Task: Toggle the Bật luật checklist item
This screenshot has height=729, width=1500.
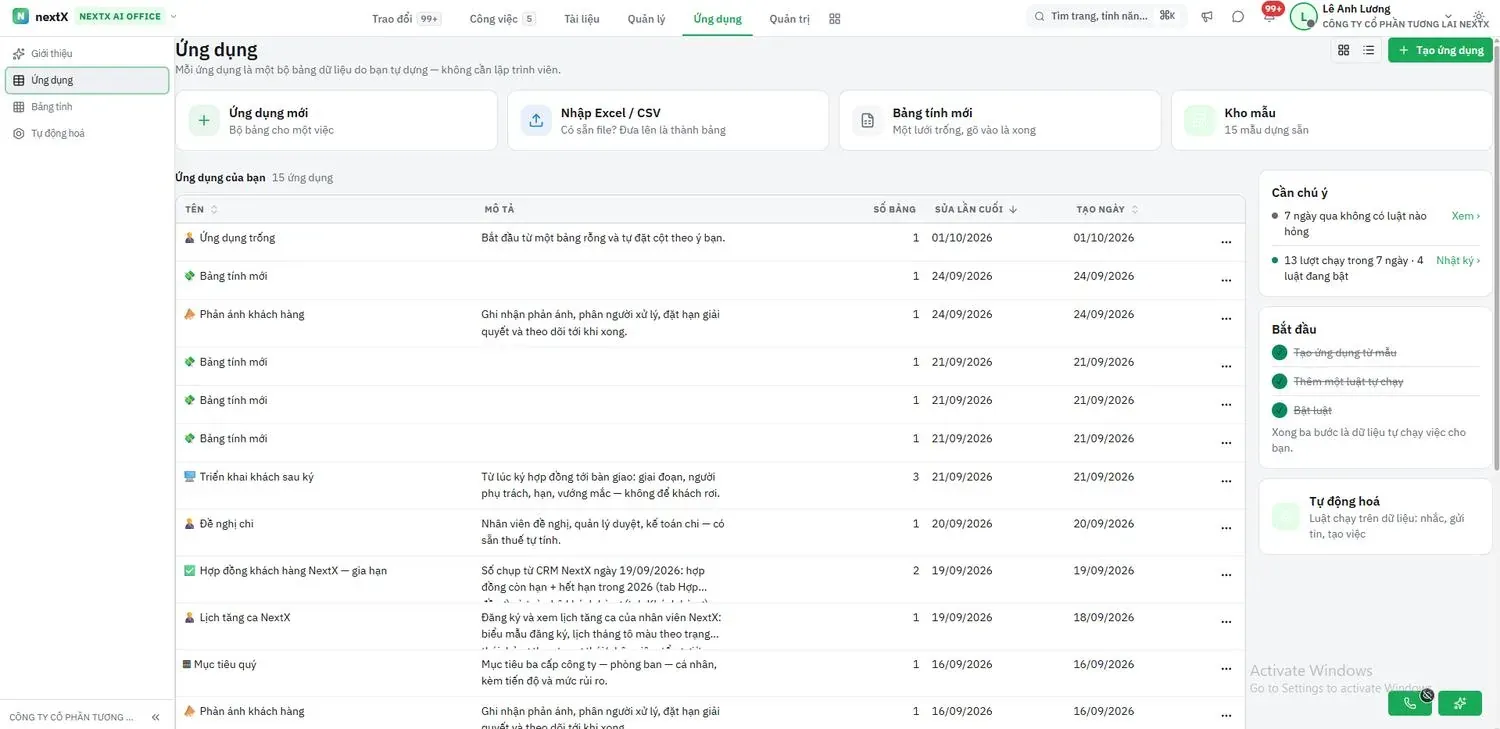Action: click(1279, 410)
